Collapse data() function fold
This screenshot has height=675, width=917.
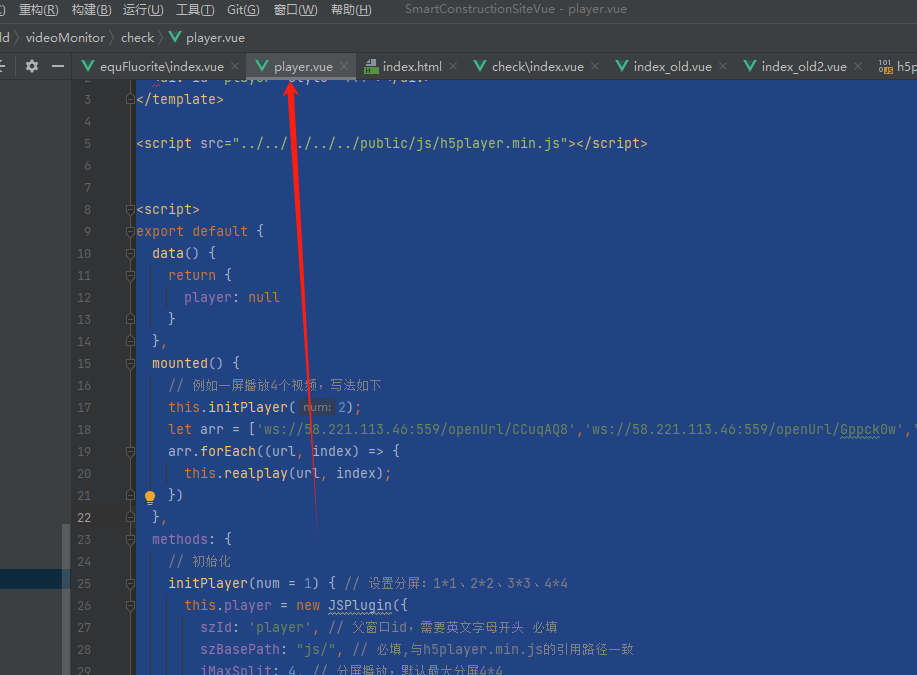pos(130,253)
